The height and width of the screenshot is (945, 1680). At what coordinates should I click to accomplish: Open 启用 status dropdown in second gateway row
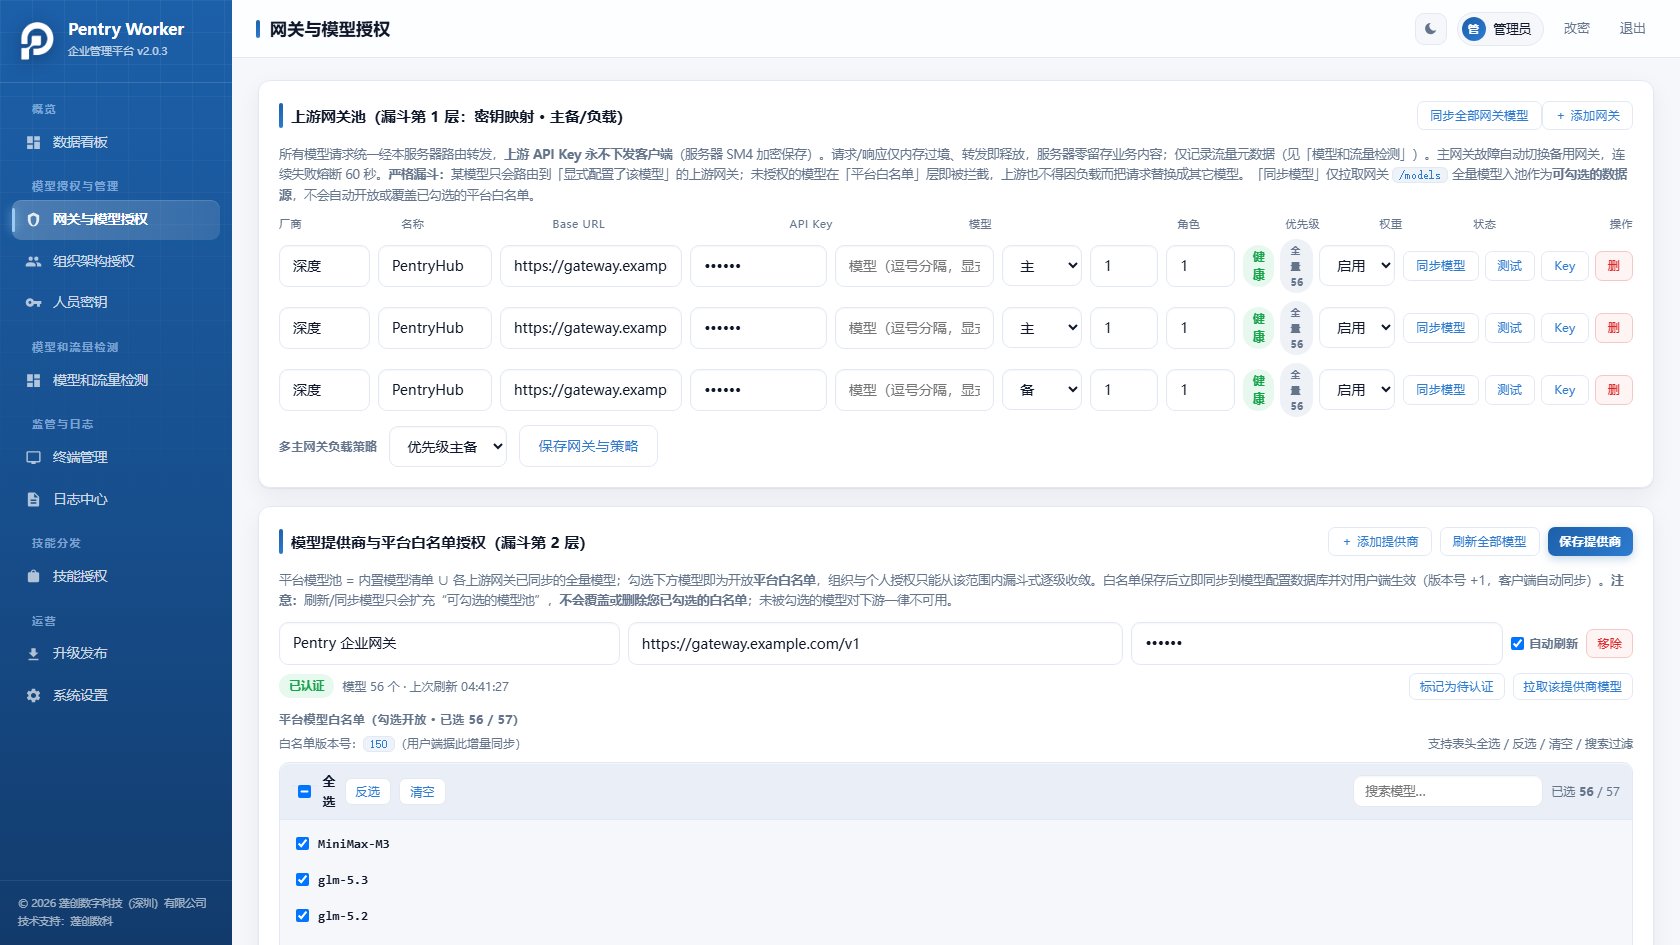[x=1357, y=328]
